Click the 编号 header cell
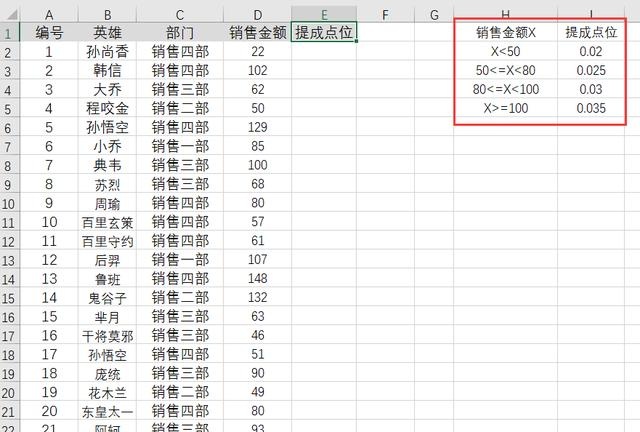The width and height of the screenshot is (640, 432). click(49, 32)
